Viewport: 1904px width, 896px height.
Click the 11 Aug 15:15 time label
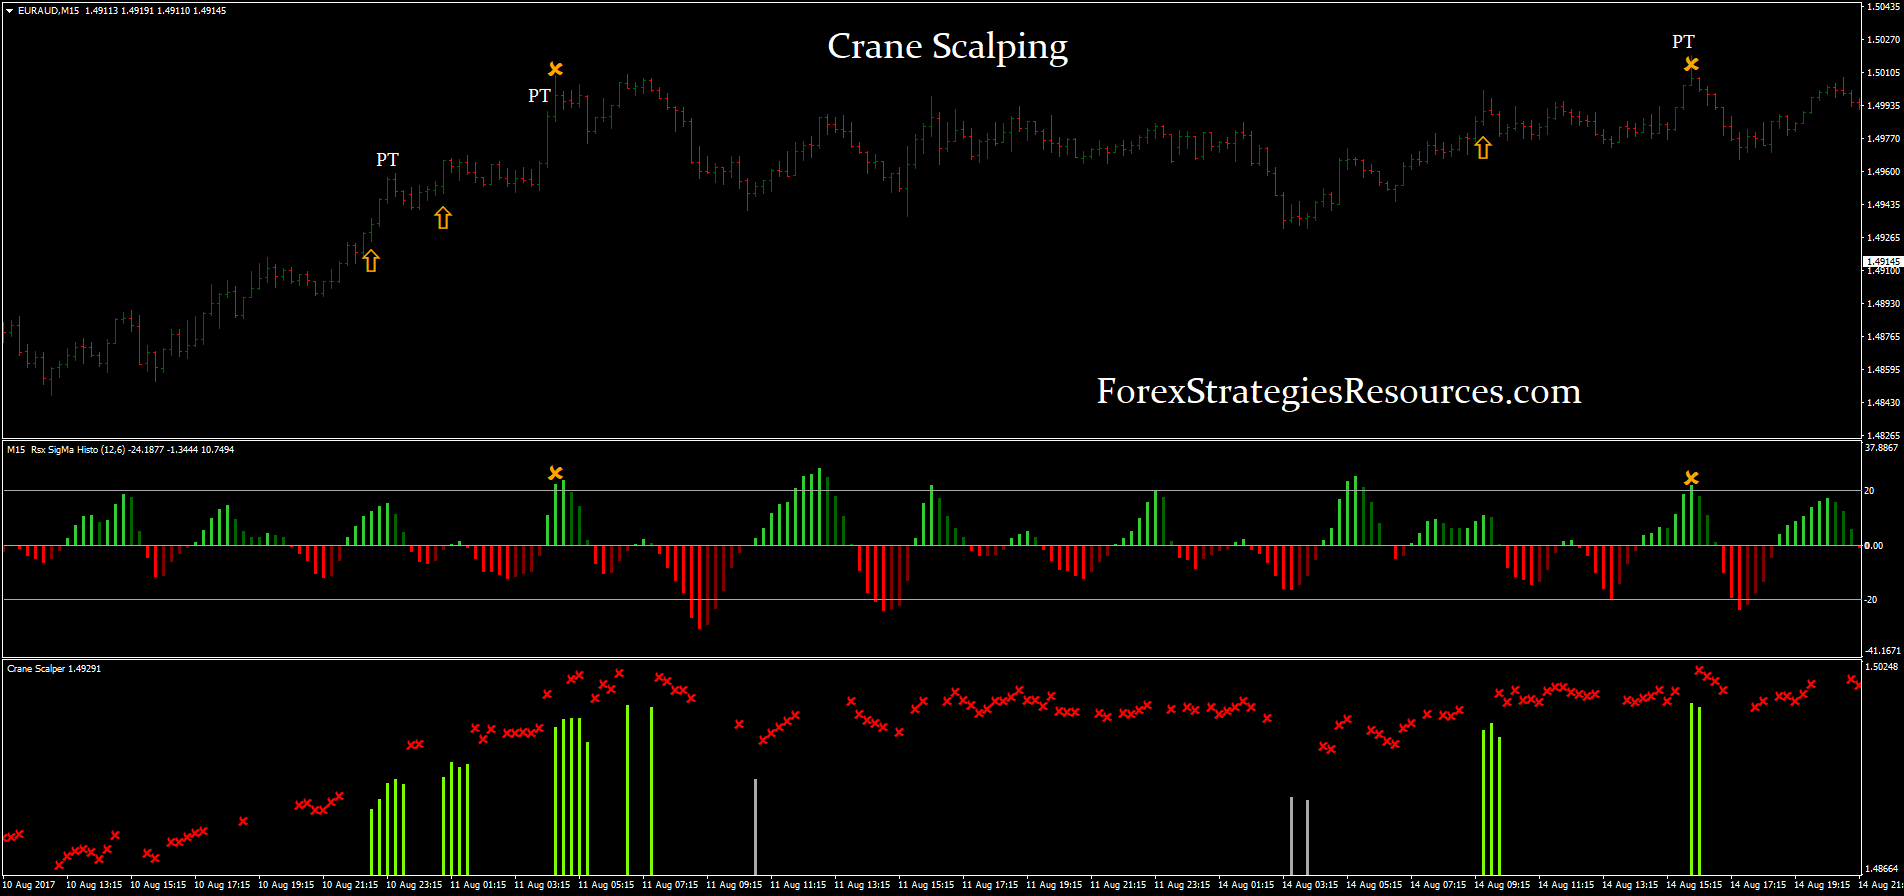tap(927, 885)
